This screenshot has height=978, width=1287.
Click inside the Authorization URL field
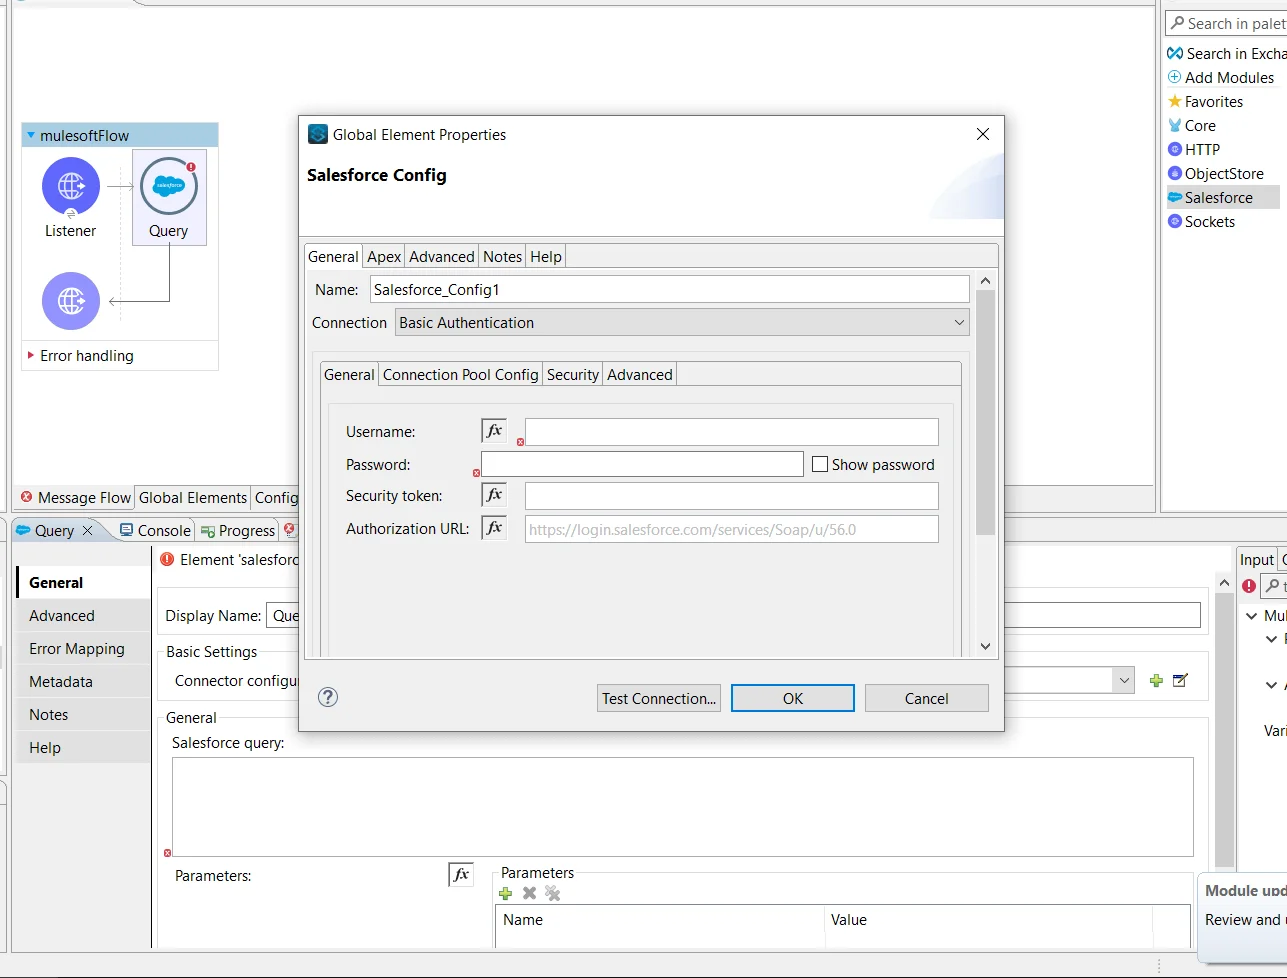coord(730,529)
